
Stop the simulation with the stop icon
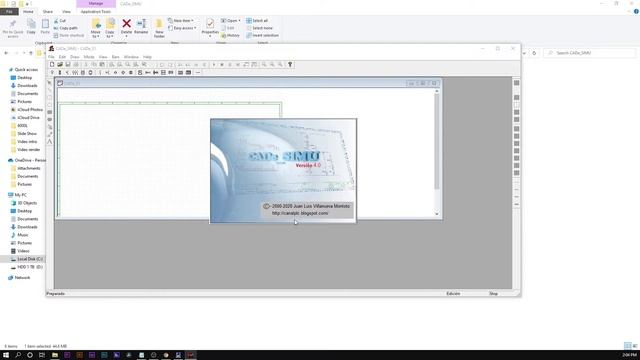coord(222,64)
